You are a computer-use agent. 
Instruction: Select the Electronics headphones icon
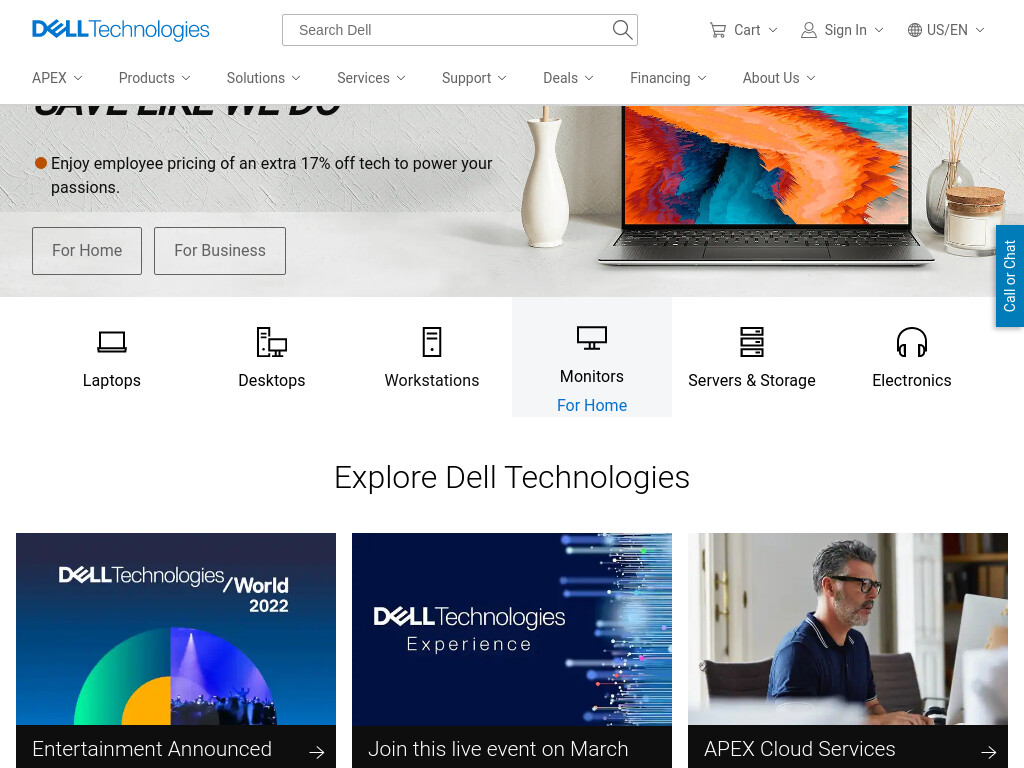click(x=912, y=342)
